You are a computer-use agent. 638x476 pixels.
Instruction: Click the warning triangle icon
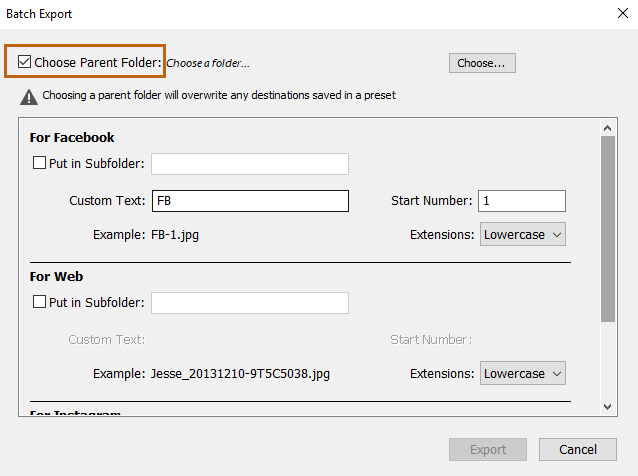tap(29, 96)
